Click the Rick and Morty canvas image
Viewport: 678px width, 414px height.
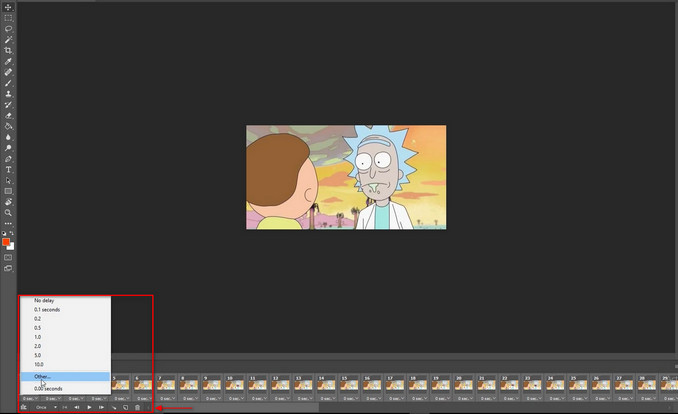346,177
